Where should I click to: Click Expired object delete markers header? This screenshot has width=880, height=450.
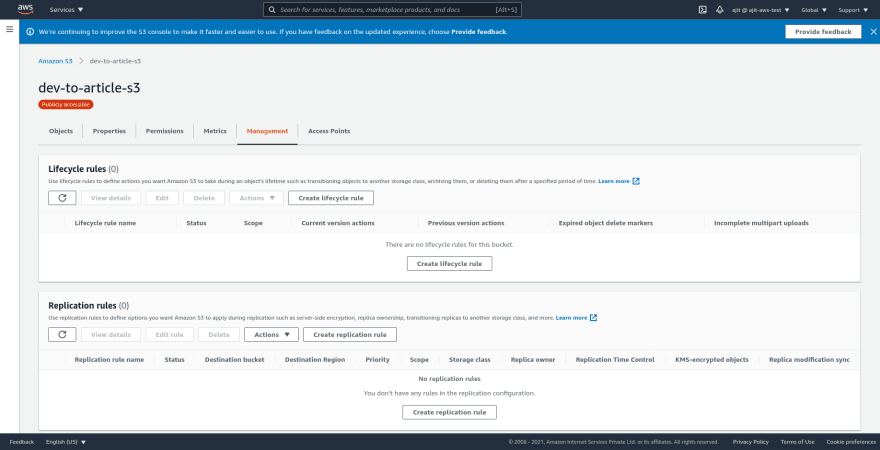coord(606,223)
